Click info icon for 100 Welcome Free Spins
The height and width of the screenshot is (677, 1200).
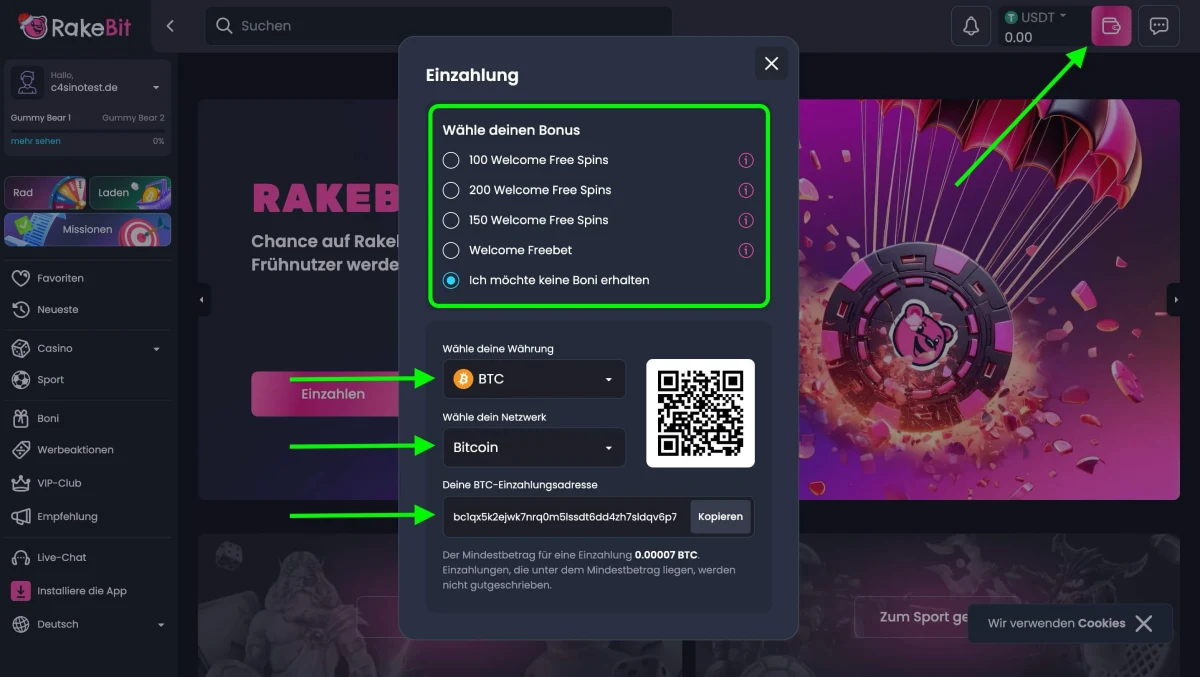coord(745,160)
